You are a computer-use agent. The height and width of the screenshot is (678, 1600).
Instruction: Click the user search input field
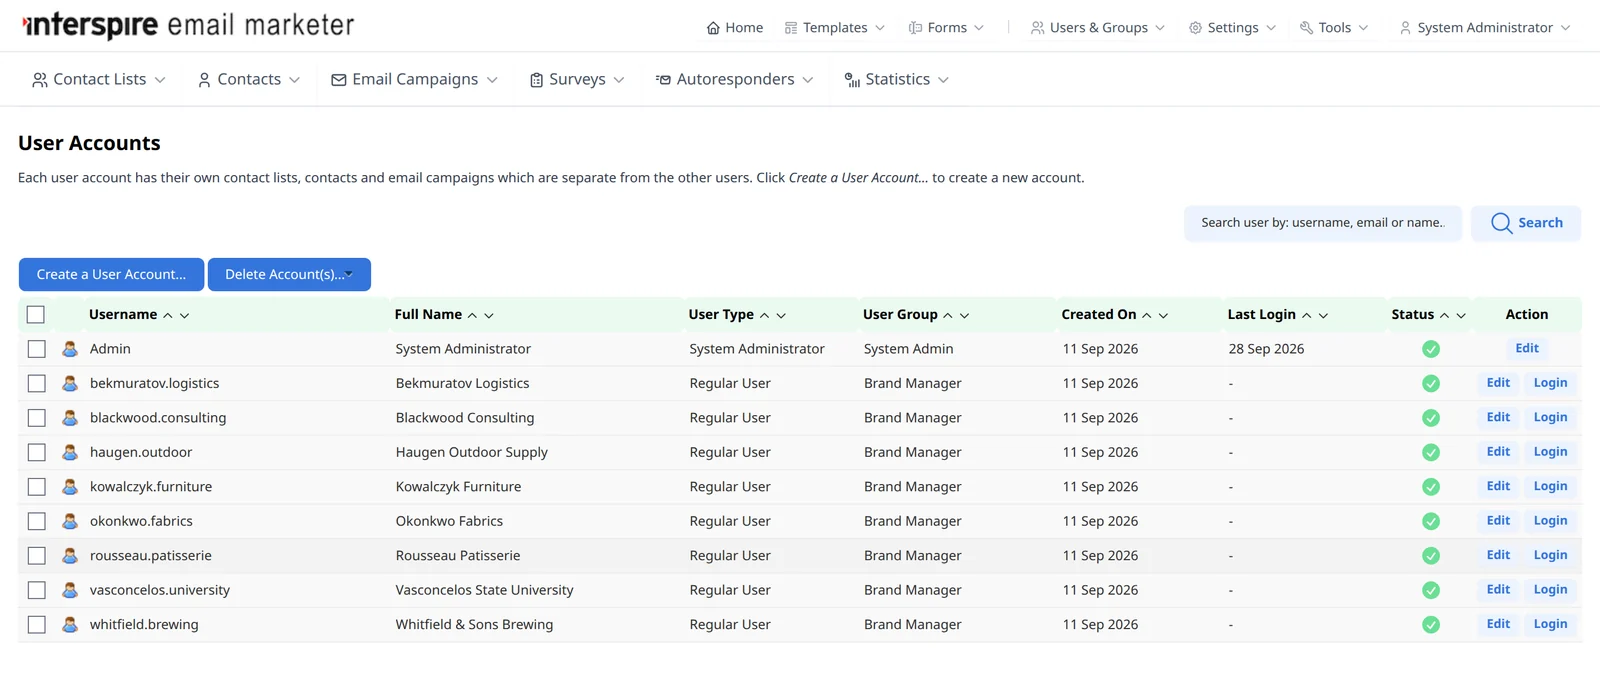[x=1323, y=223]
